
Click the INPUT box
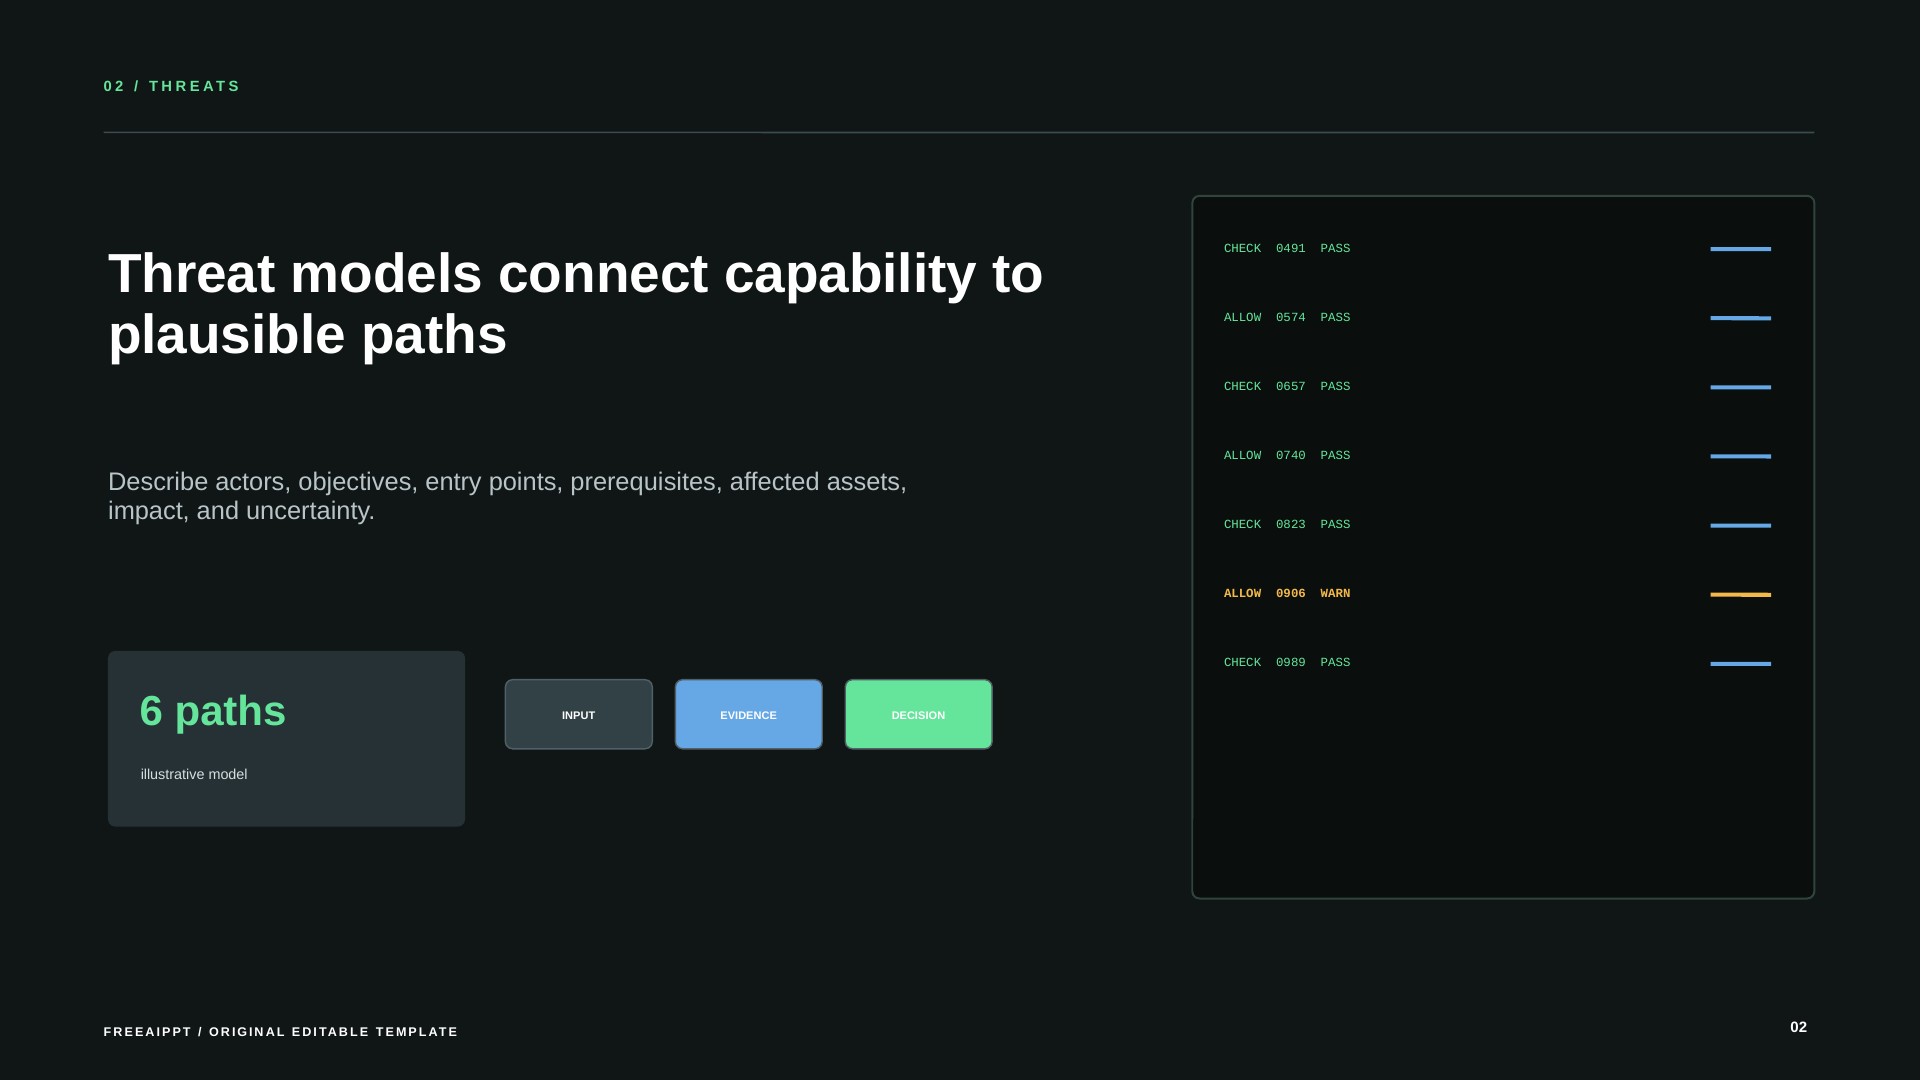pos(578,714)
